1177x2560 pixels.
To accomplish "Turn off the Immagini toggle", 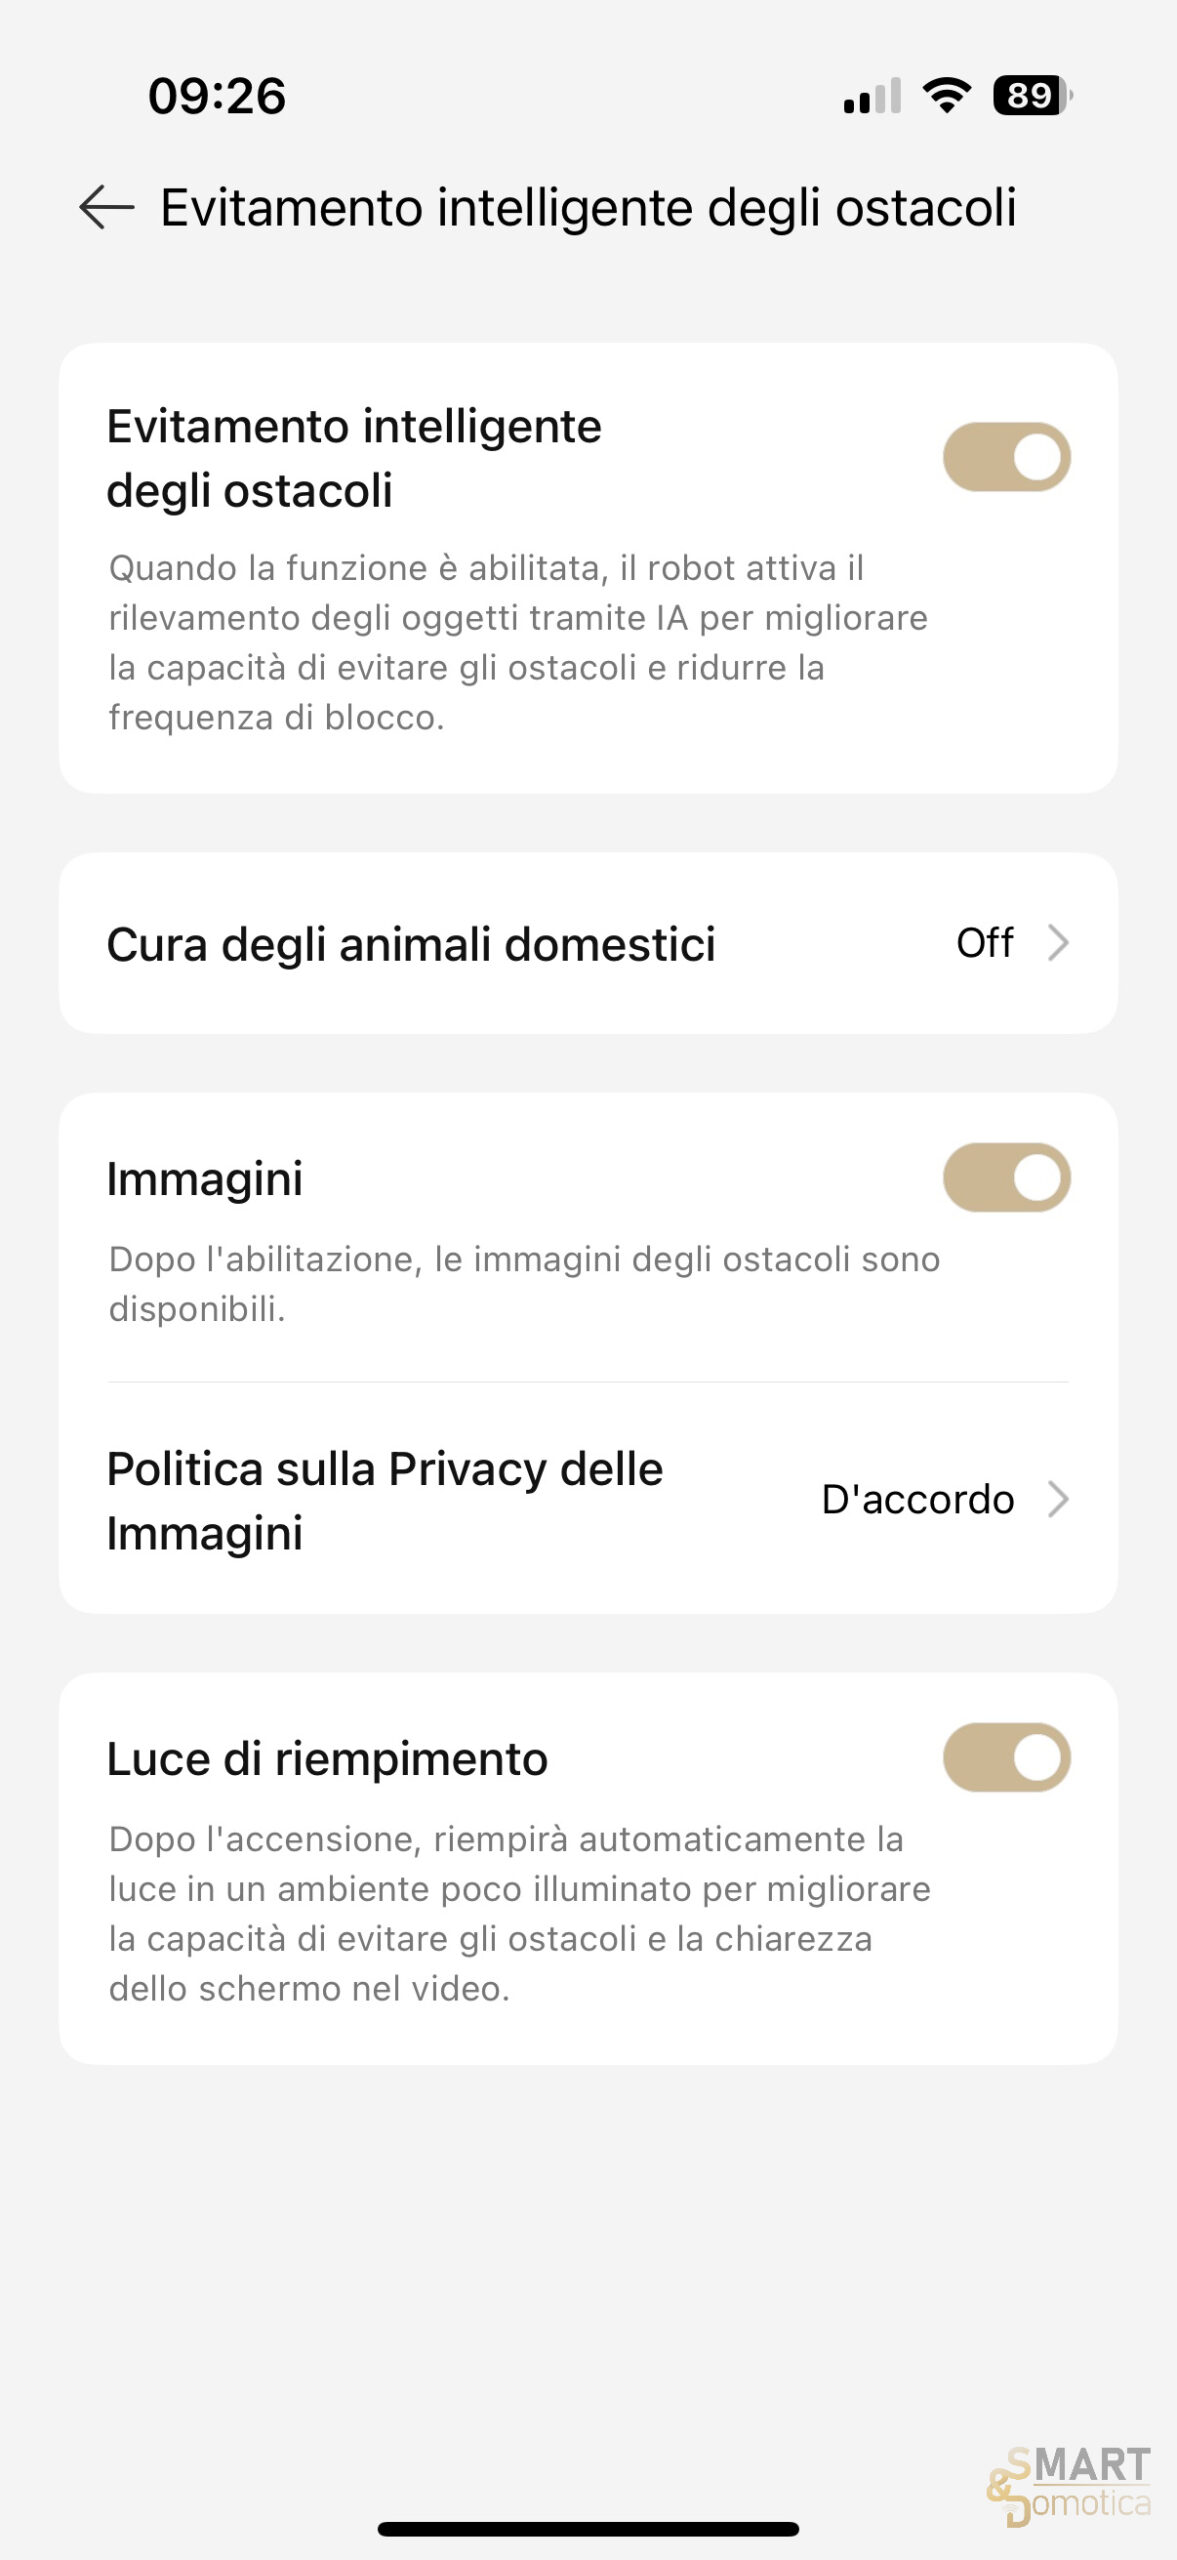I will [x=1006, y=1178].
